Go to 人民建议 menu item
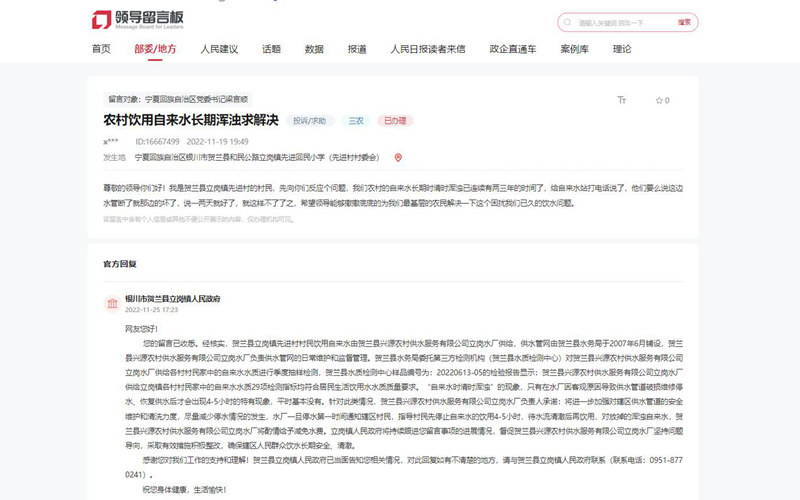 [219, 48]
